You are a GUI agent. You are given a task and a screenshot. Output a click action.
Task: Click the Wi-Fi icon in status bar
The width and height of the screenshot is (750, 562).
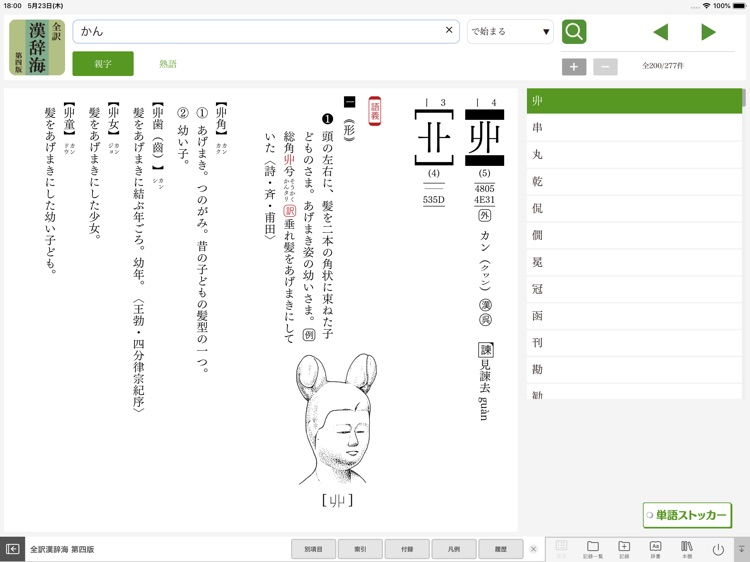coord(706,6)
